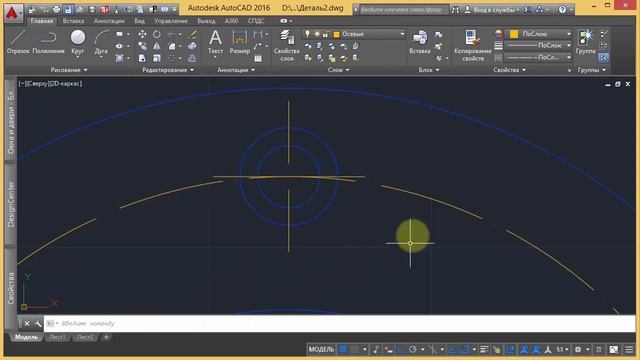Screen dimensions: 640x360
Task: Open the ПоСлою lineweight dropdown
Action: (569, 45)
